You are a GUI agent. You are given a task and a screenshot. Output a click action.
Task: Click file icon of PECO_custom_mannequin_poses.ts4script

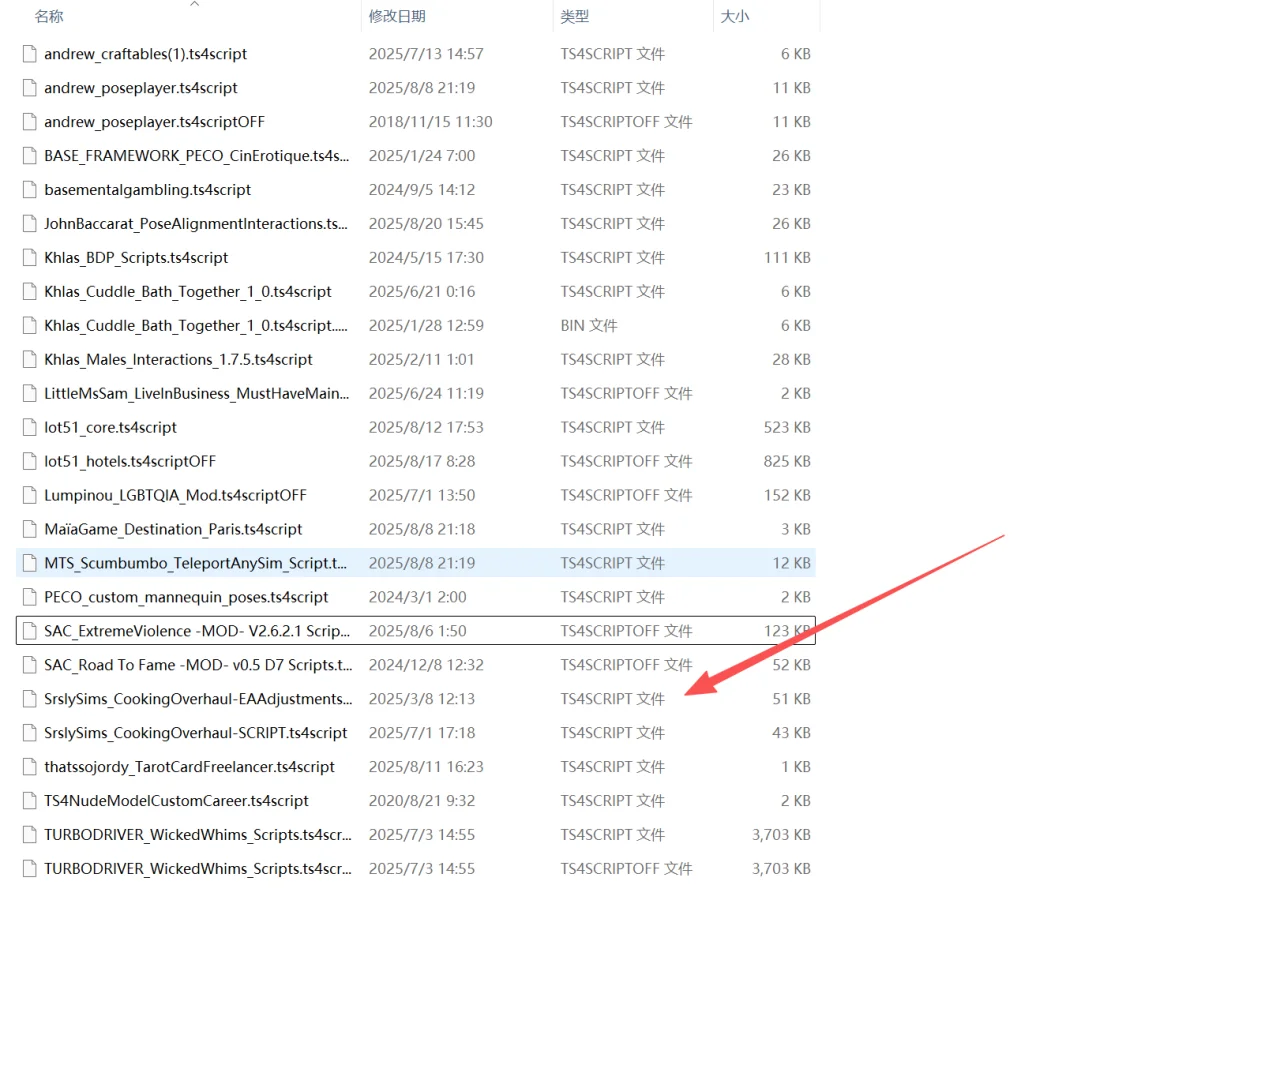click(30, 598)
